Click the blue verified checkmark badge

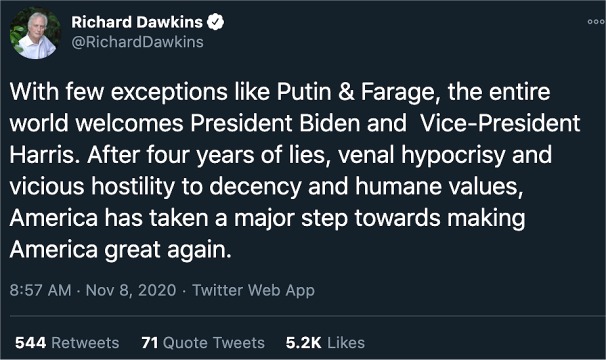pyautogui.click(x=215, y=22)
